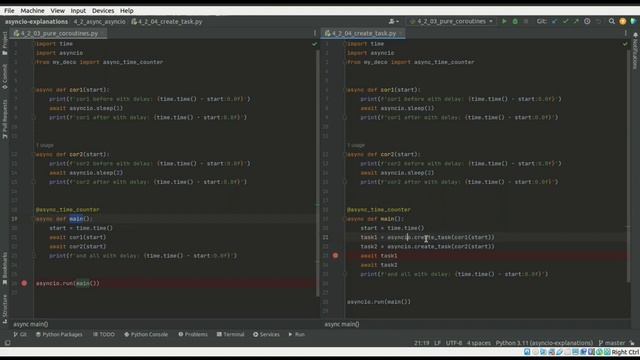Image resolution: width=640 pixels, height=360 pixels.
Task: Click right editor inspection checkmark
Action: pos(625,44)
